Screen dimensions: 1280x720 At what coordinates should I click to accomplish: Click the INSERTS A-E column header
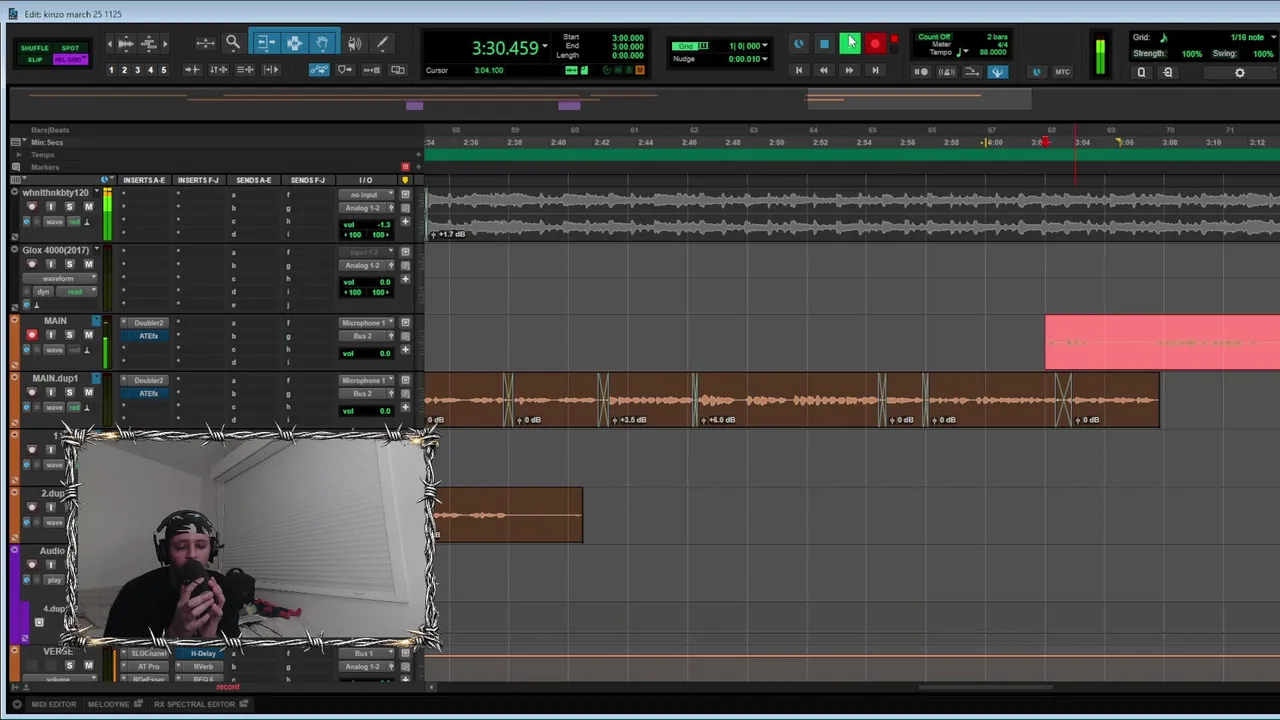[144, 180]
